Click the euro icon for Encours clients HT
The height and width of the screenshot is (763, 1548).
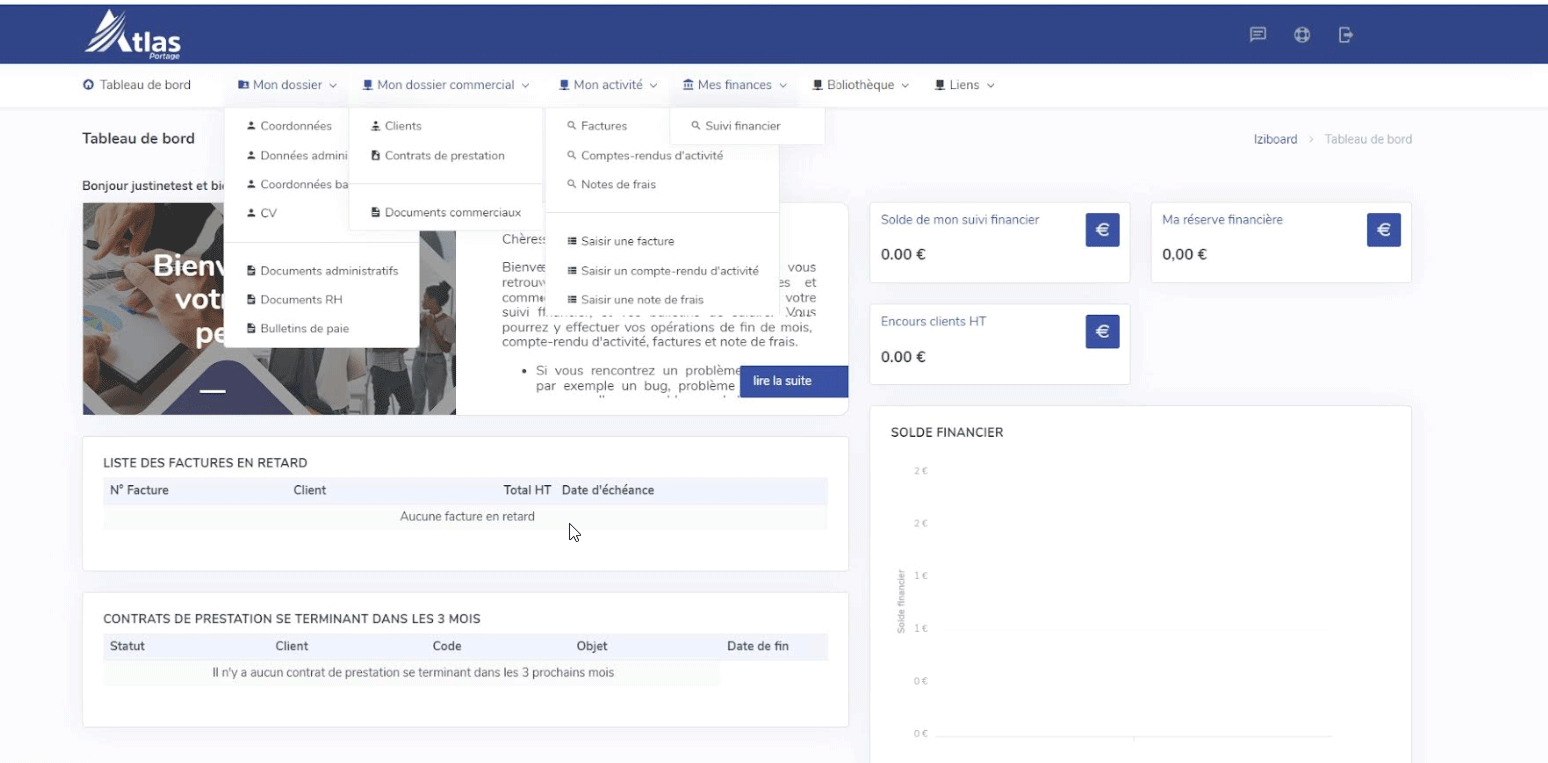[x=1102, y=331]
